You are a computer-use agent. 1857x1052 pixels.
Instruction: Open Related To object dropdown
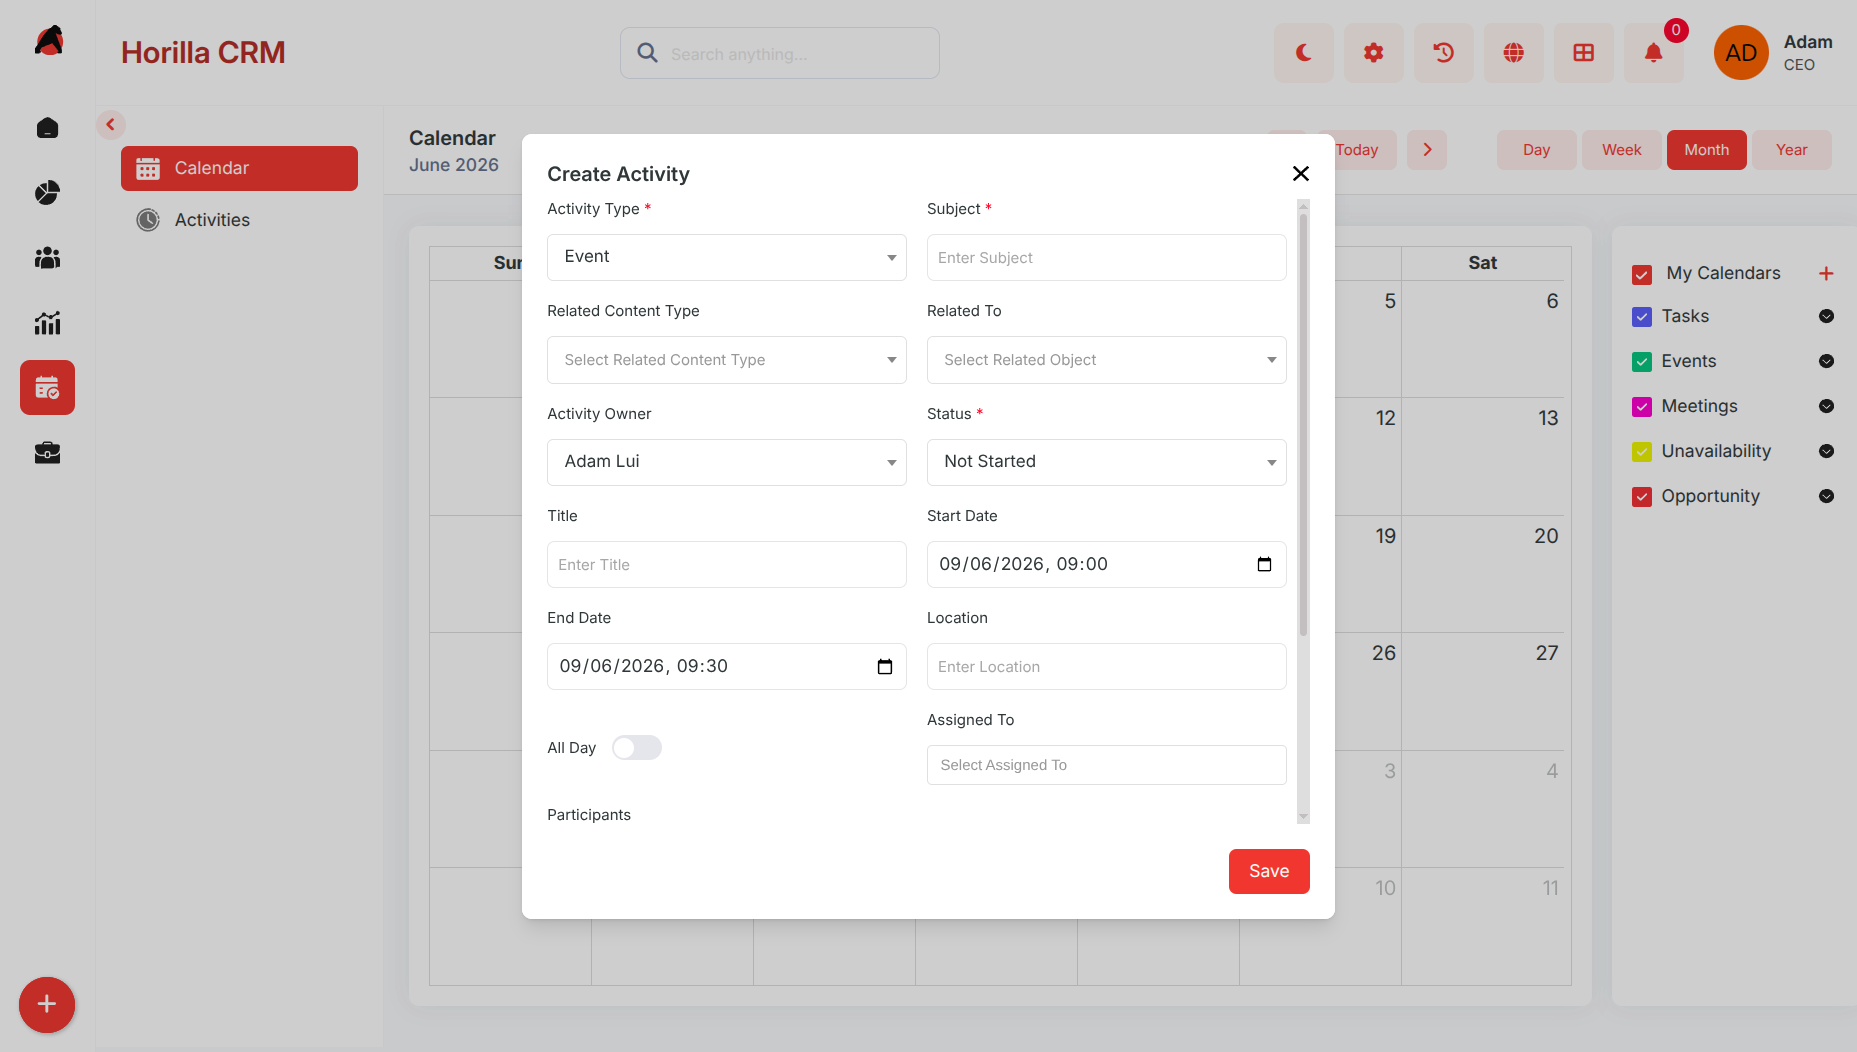point(1107,360)
